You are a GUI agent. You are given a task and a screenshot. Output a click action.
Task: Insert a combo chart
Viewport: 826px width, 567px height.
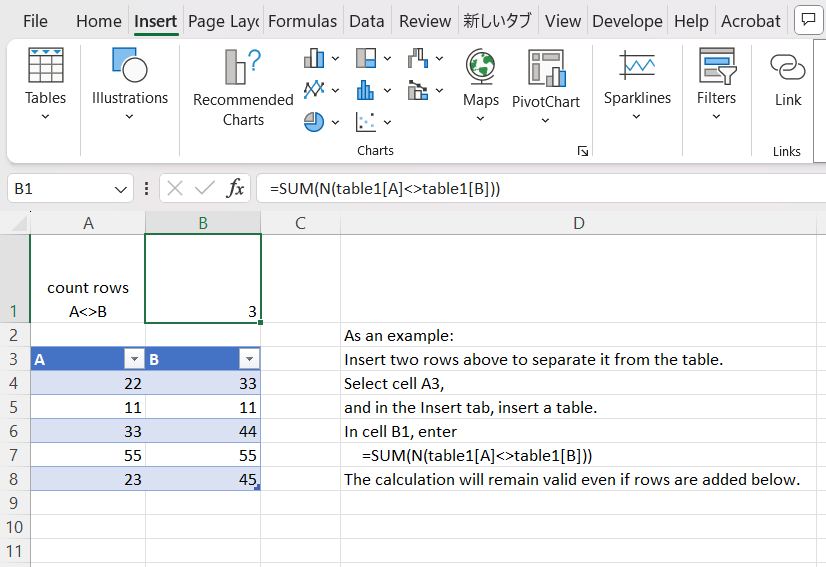point(418,90)
